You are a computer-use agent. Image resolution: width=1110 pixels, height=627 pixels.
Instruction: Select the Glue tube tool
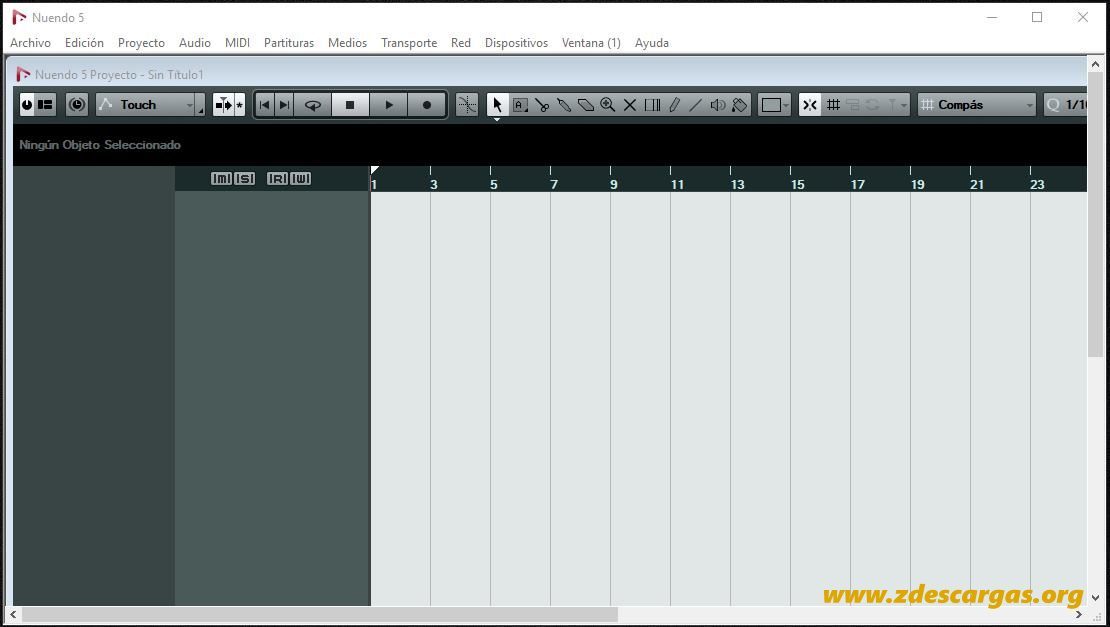[x=564, y=105]
